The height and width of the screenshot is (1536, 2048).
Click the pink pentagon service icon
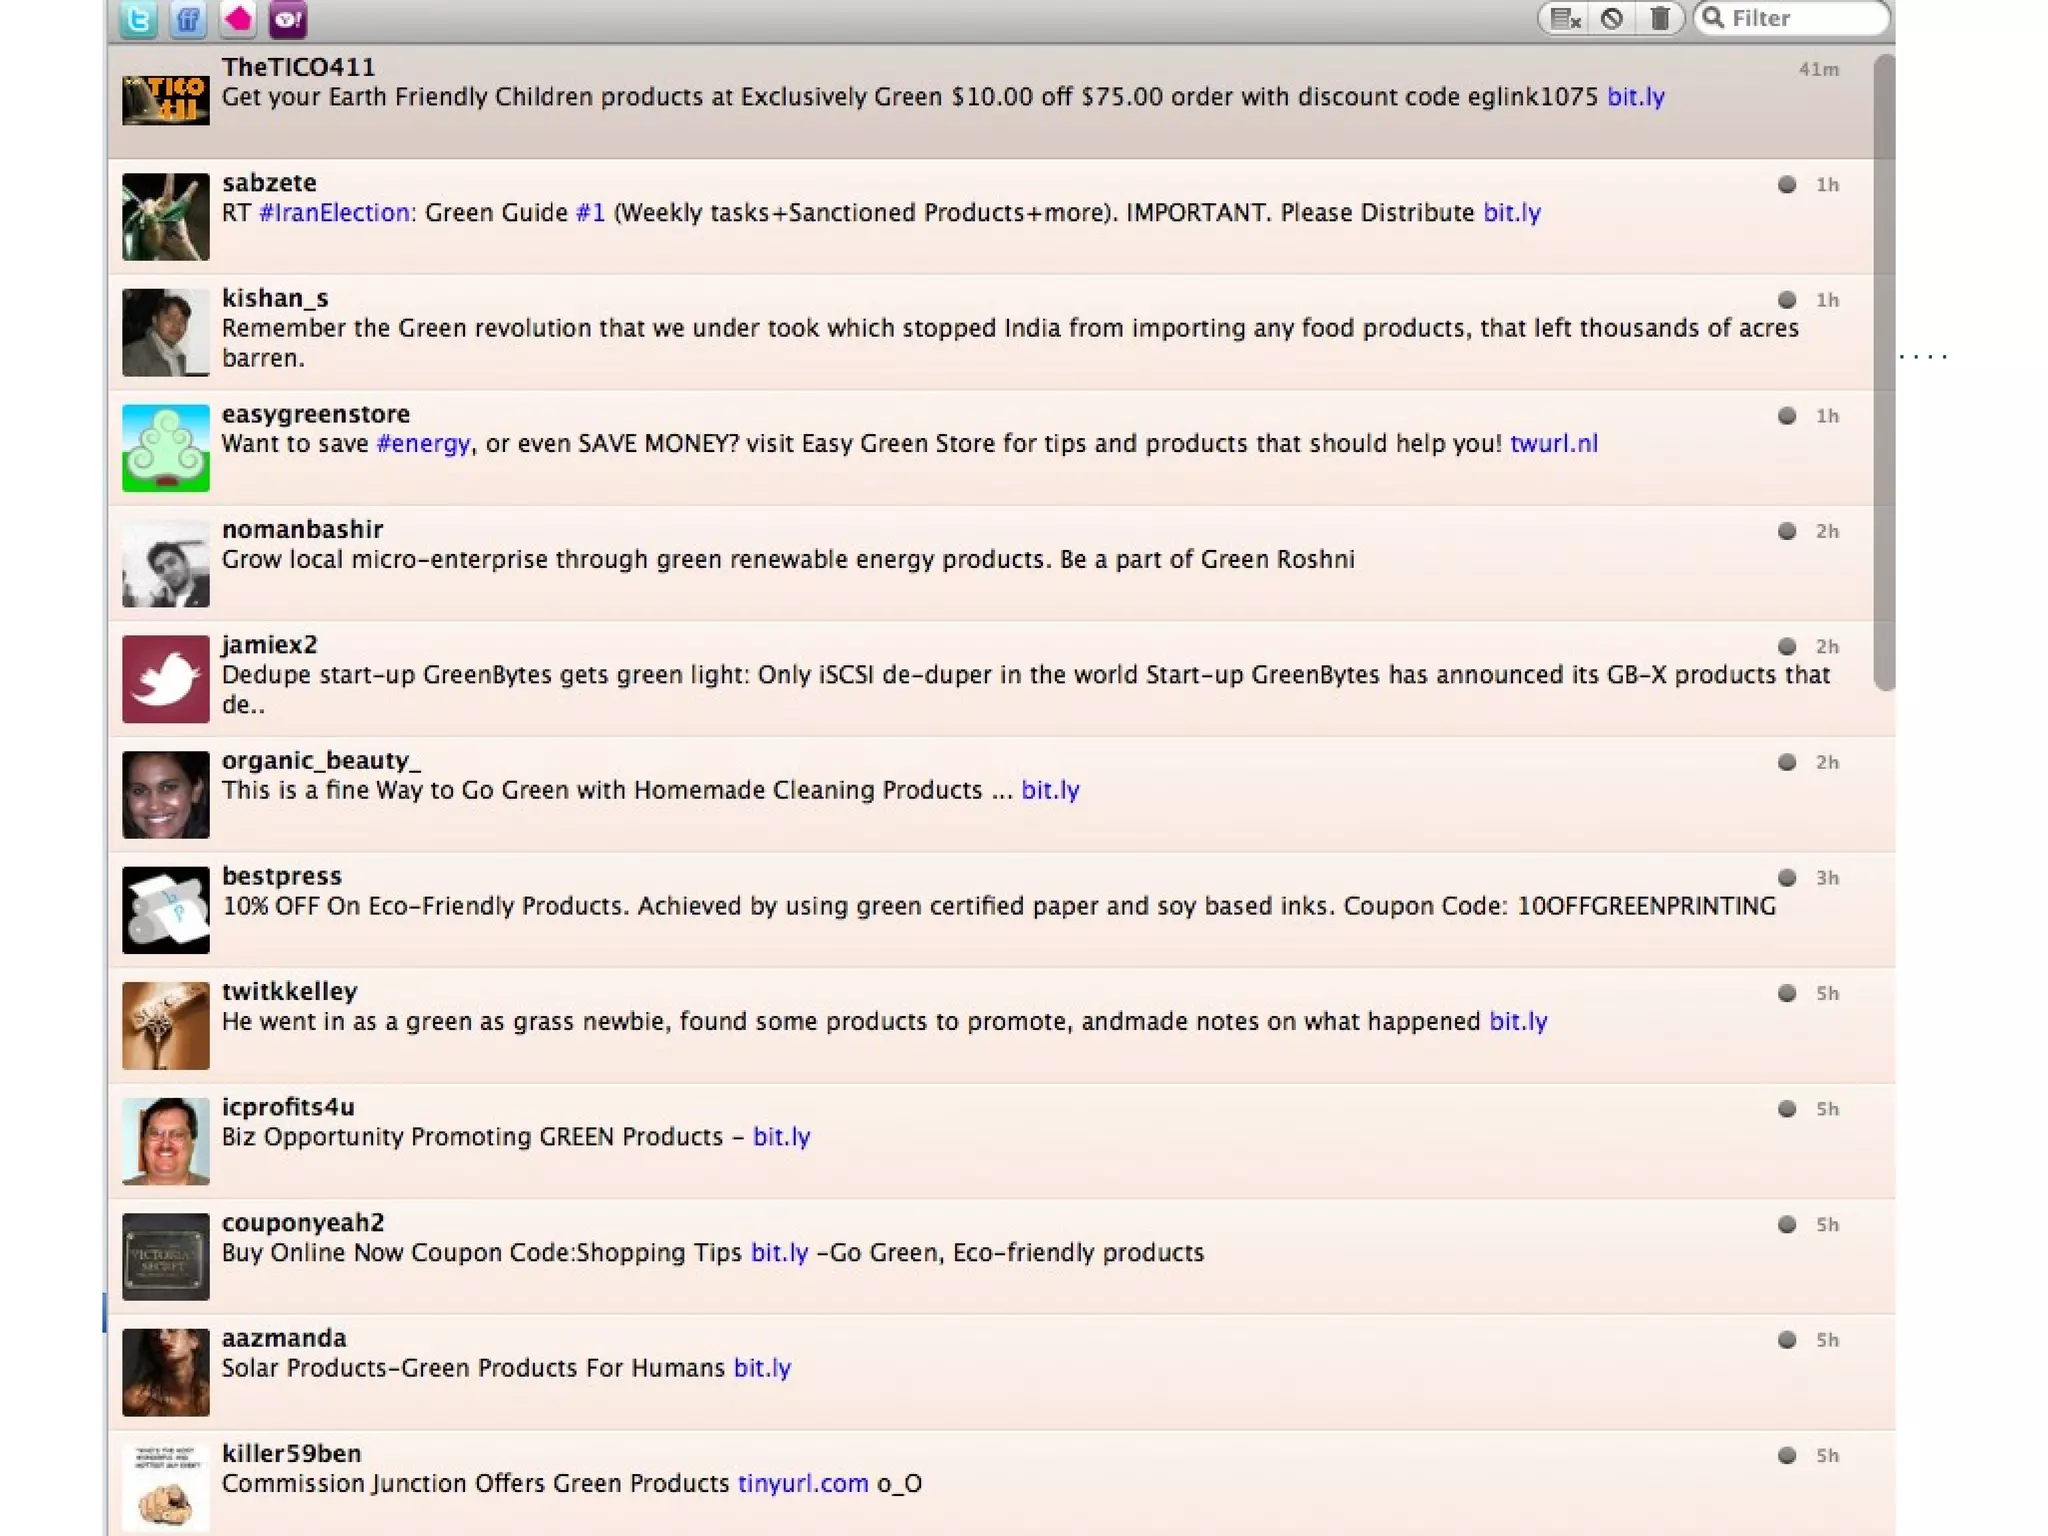[238, 18]
